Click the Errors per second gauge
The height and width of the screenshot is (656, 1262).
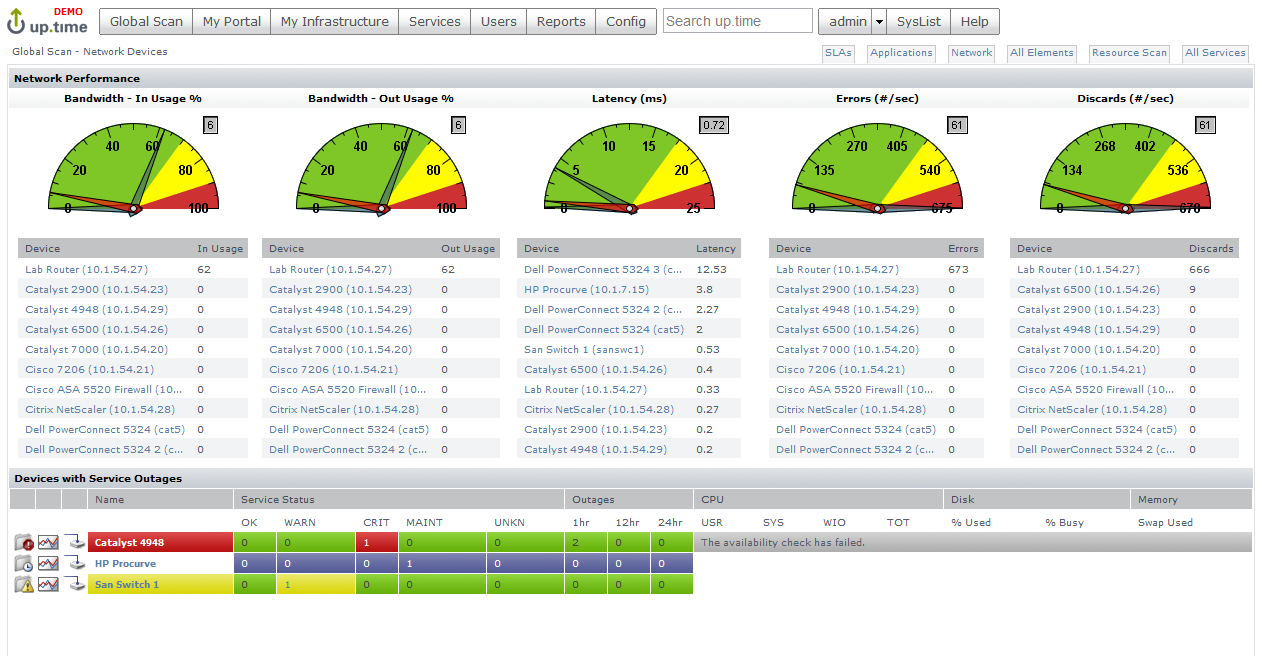coord(877,168)
